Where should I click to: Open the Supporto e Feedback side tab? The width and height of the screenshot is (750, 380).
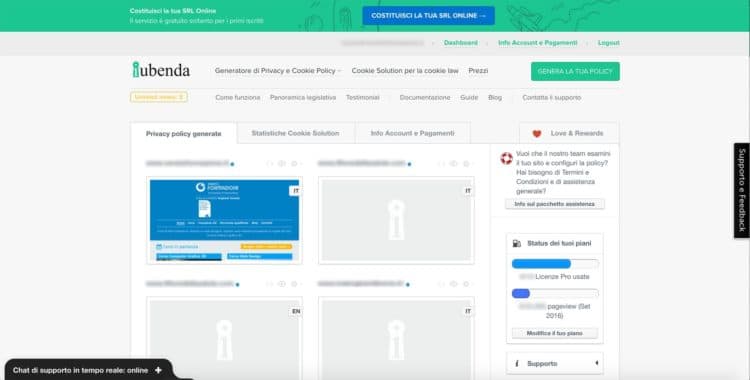(742, 190)
